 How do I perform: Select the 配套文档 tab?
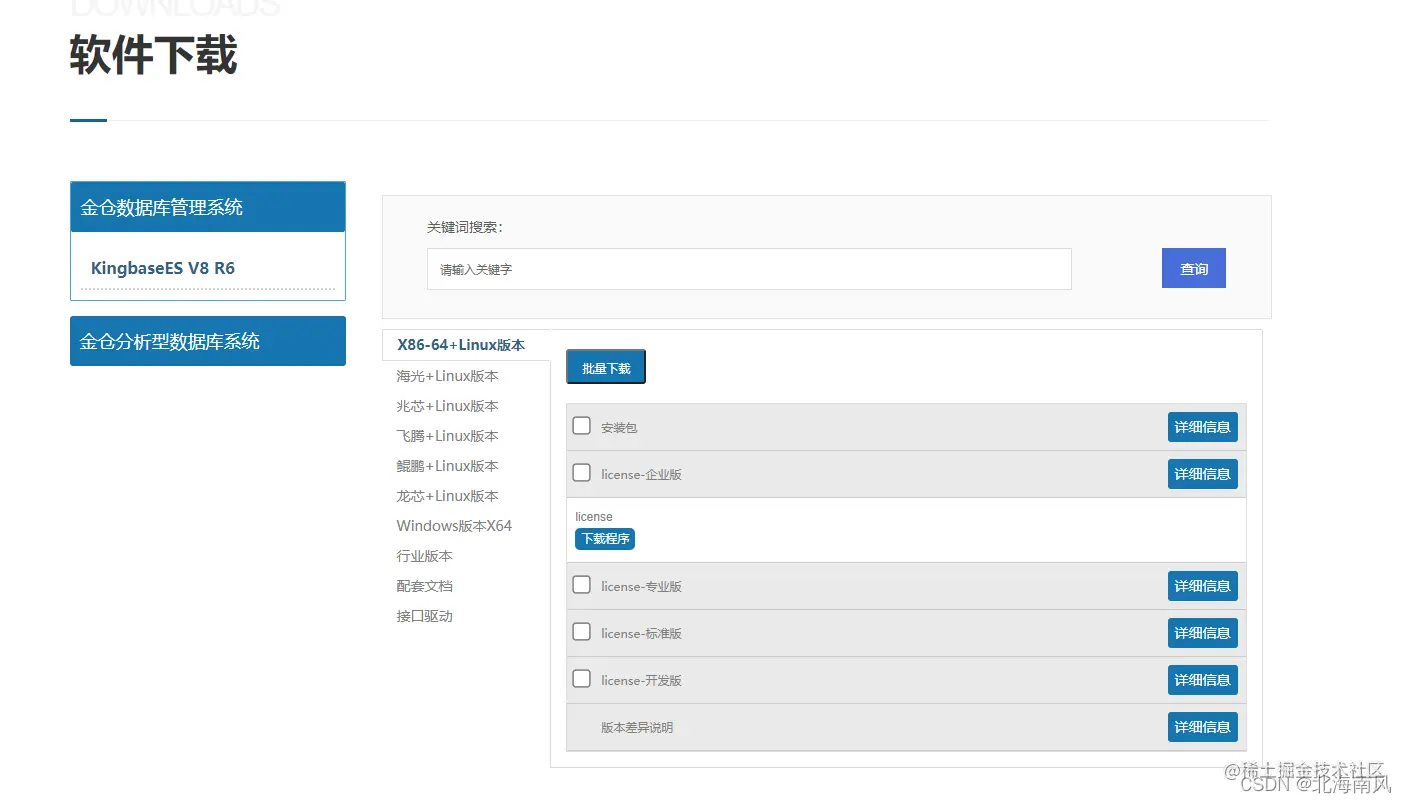[x=424, y=586]
